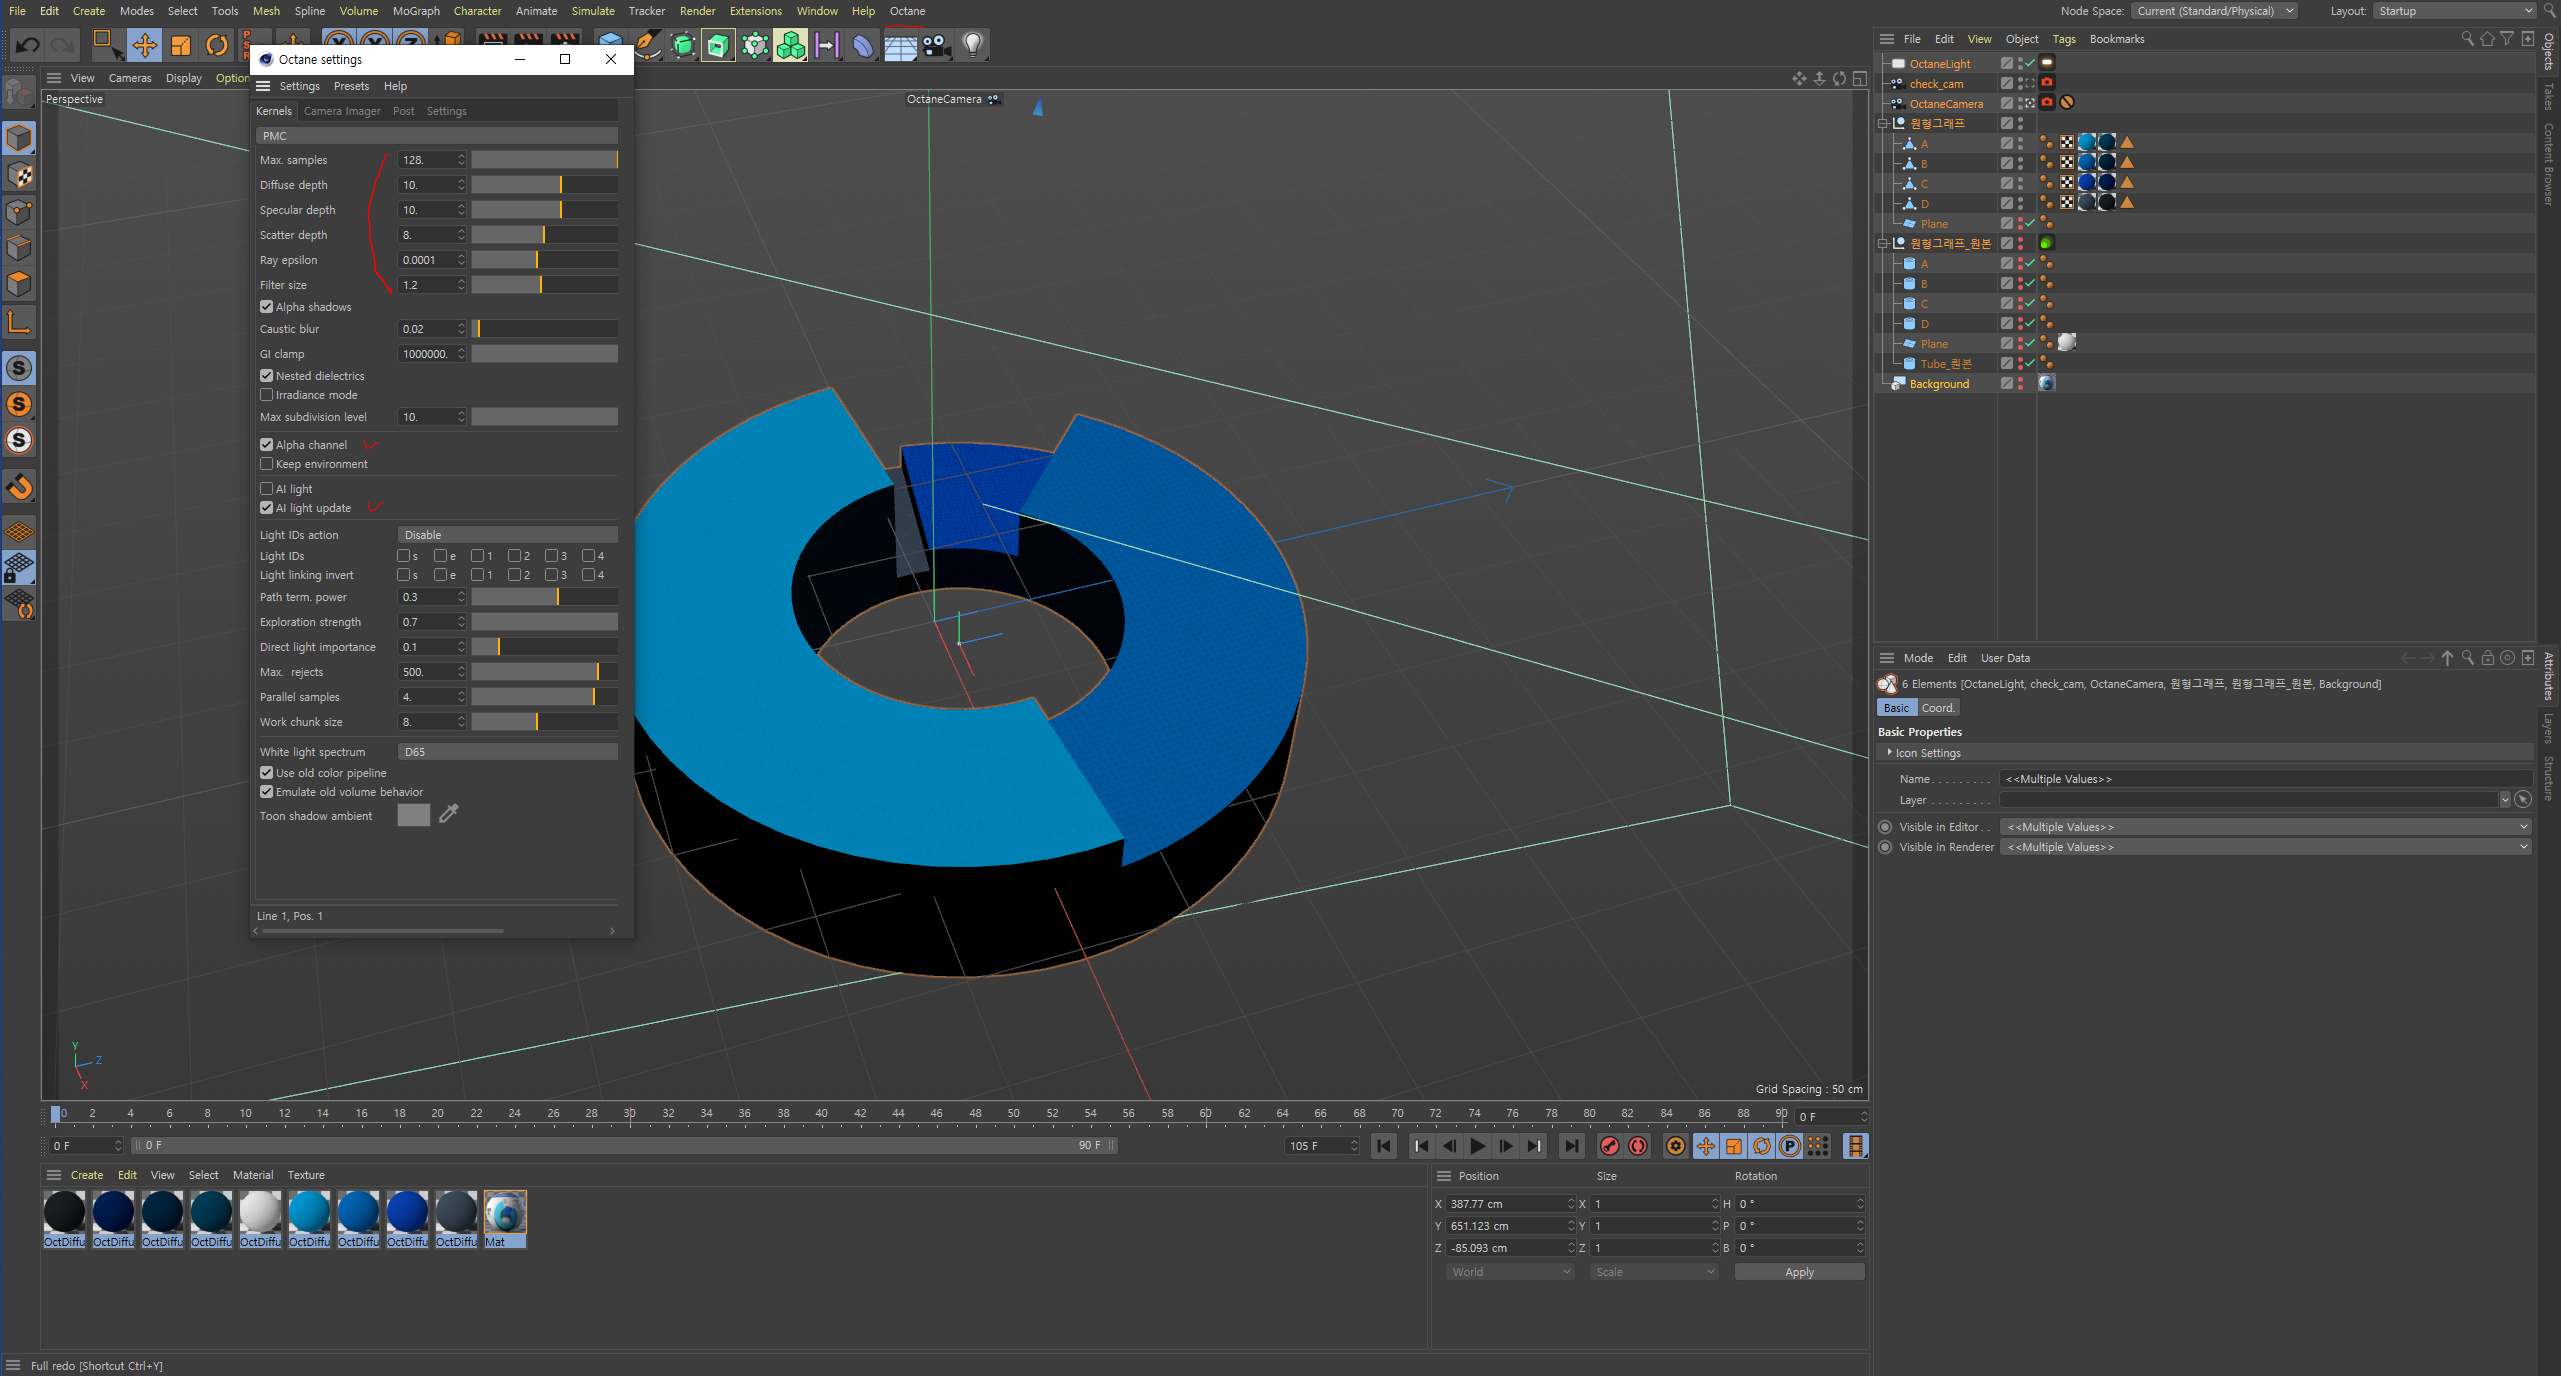2561x1376 pixels.
Task: Select the Move tool in top toolbar
Action: pyautogui.click(x=145, y=45)
